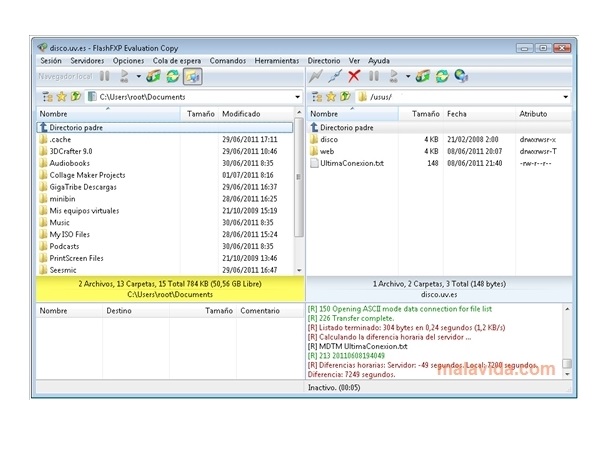Click the remote pane globe-folder transfer icon
The height and width of the screenshot is (460, 614).
(x=423, y=76)
